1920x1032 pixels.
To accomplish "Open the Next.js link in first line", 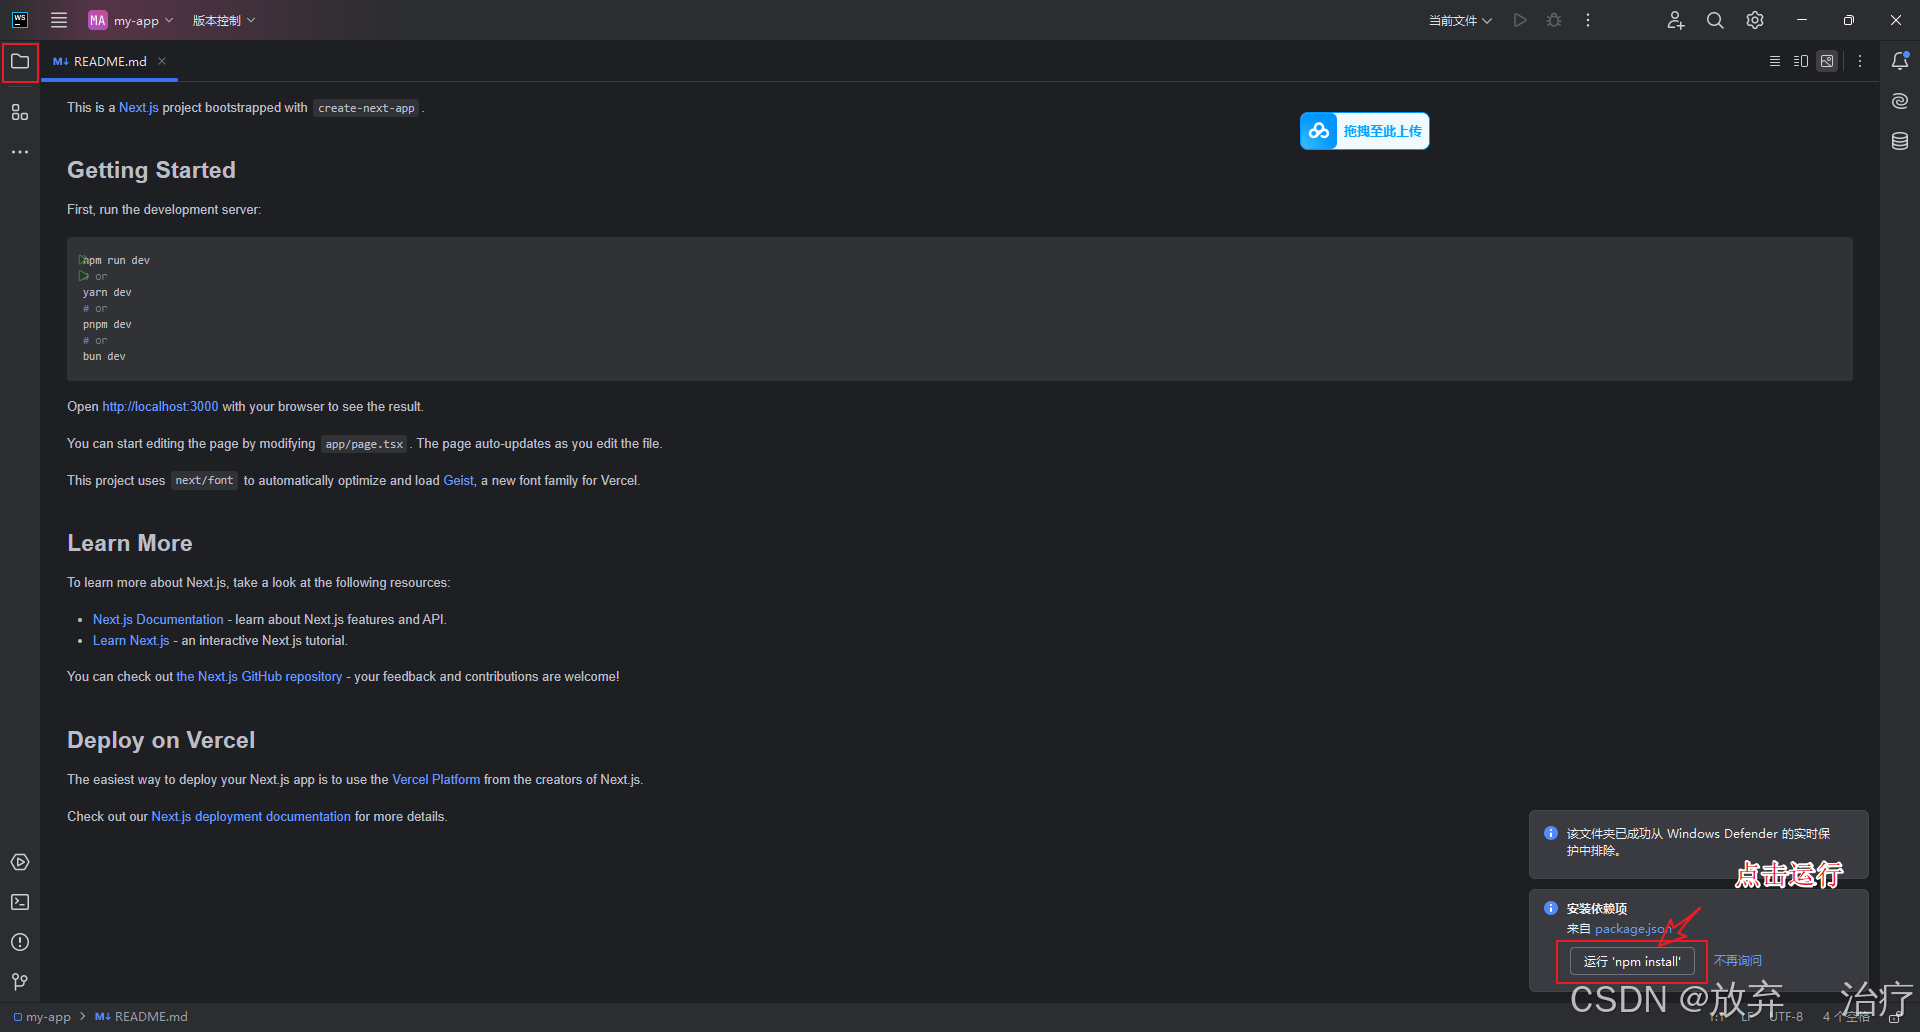I will 139,107.
